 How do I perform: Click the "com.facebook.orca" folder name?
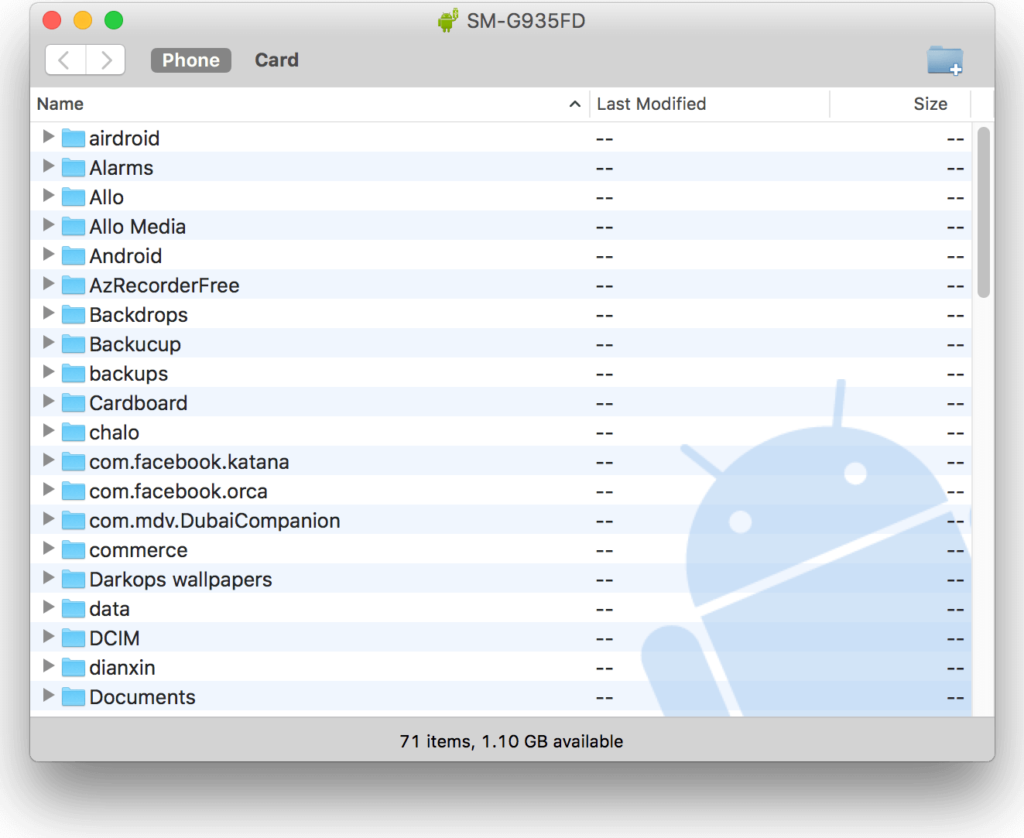[178, 491]
